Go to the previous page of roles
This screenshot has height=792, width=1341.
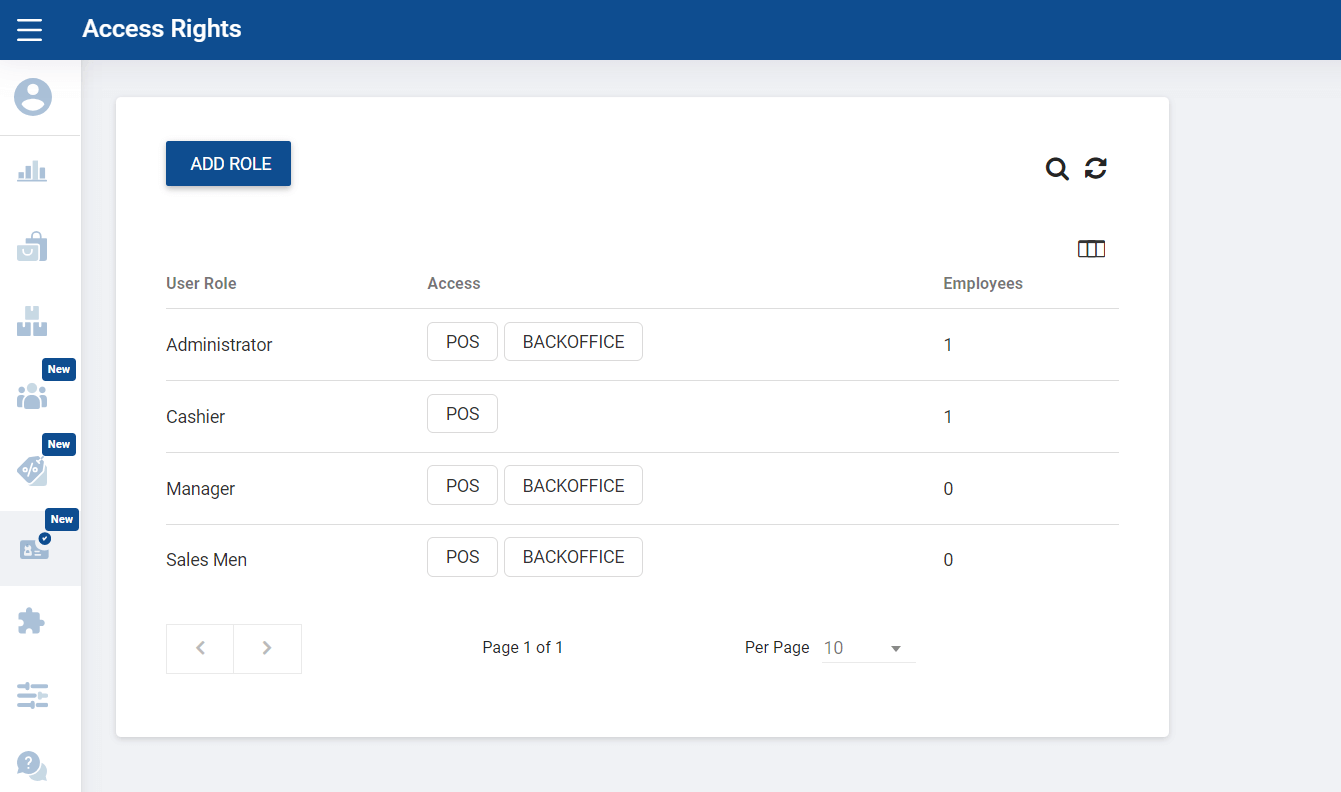point(200,648)
